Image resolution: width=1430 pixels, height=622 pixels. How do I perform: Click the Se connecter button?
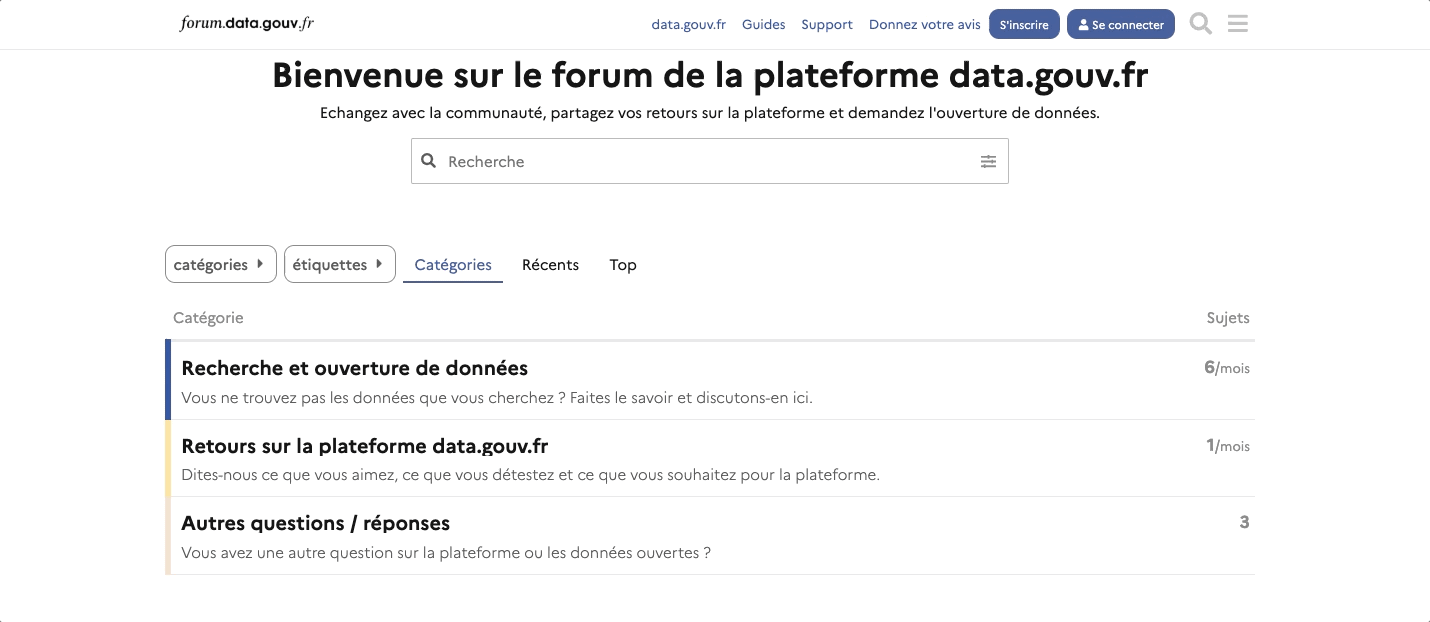1121,23
